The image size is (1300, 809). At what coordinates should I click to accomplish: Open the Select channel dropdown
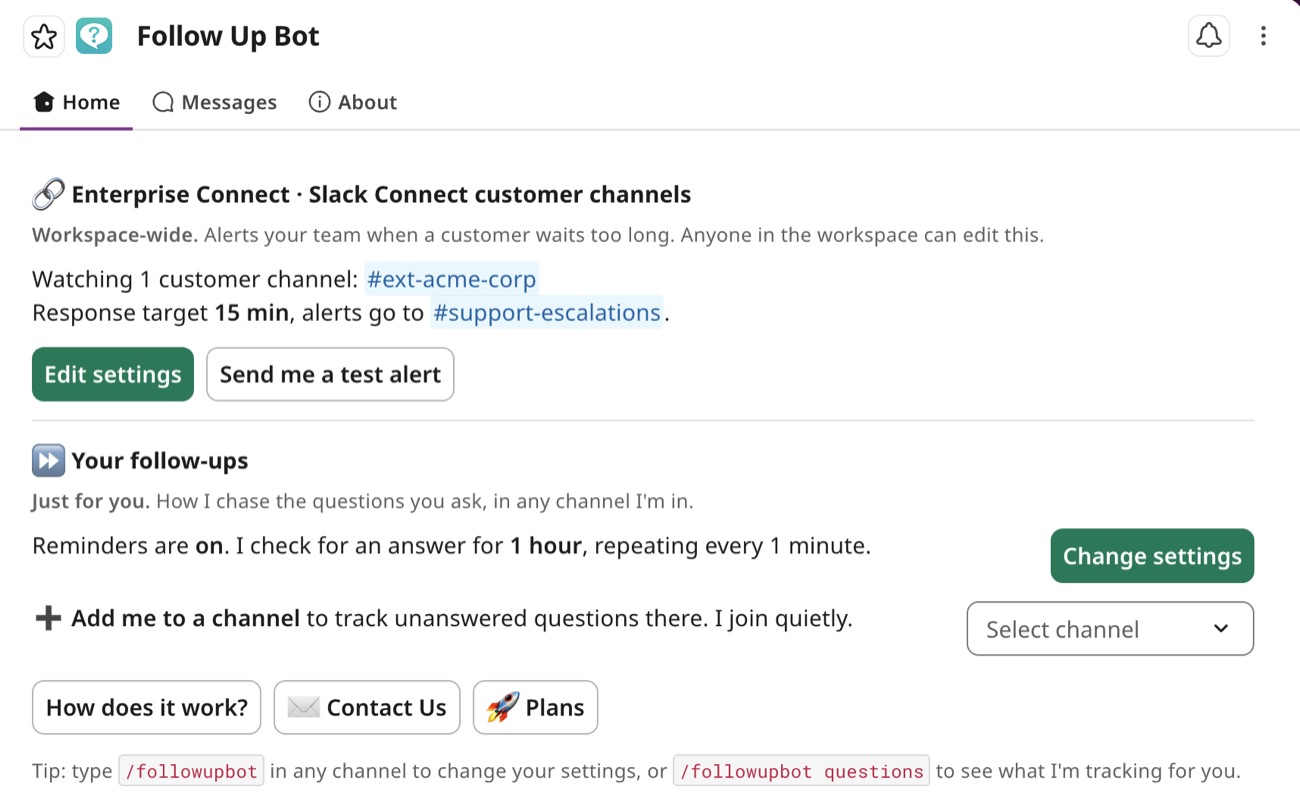click(1110, 629)
